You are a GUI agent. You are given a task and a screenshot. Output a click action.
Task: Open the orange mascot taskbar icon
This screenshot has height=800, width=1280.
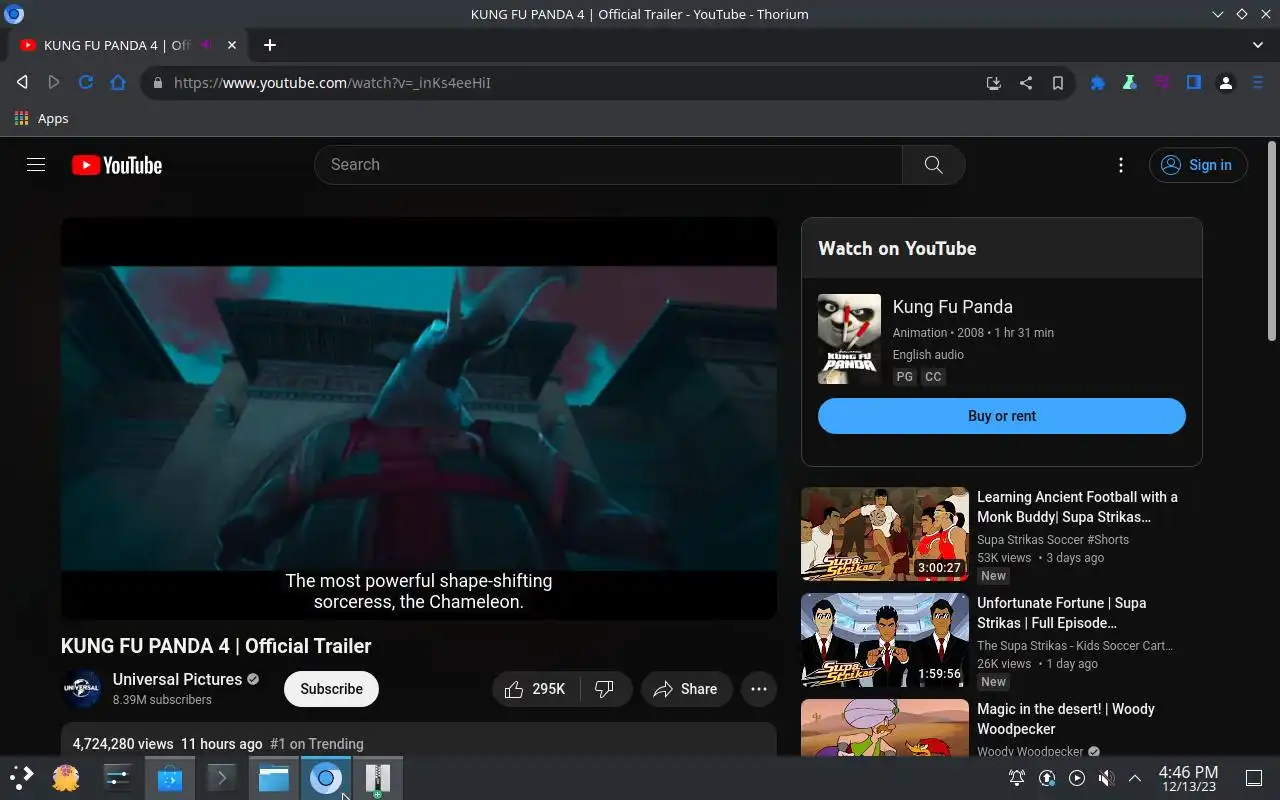click(66, 777)
